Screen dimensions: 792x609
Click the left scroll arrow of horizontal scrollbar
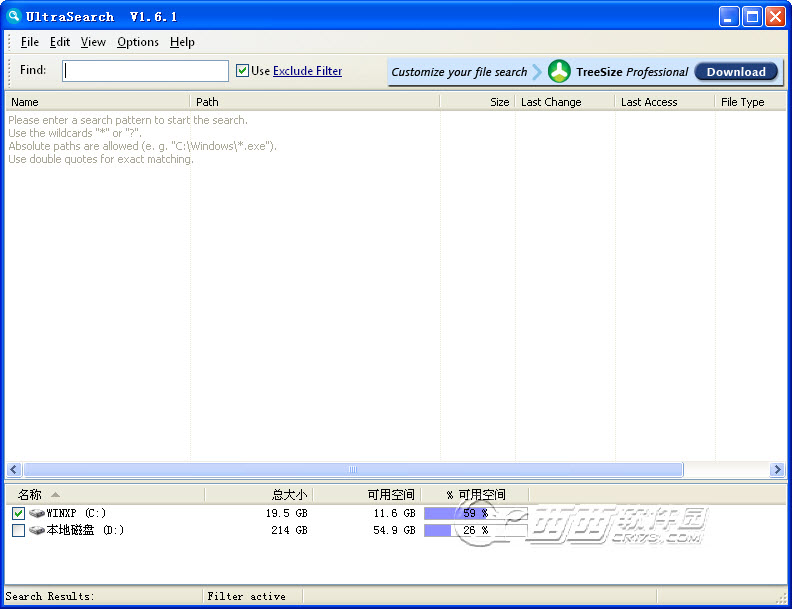coord(14,469)
